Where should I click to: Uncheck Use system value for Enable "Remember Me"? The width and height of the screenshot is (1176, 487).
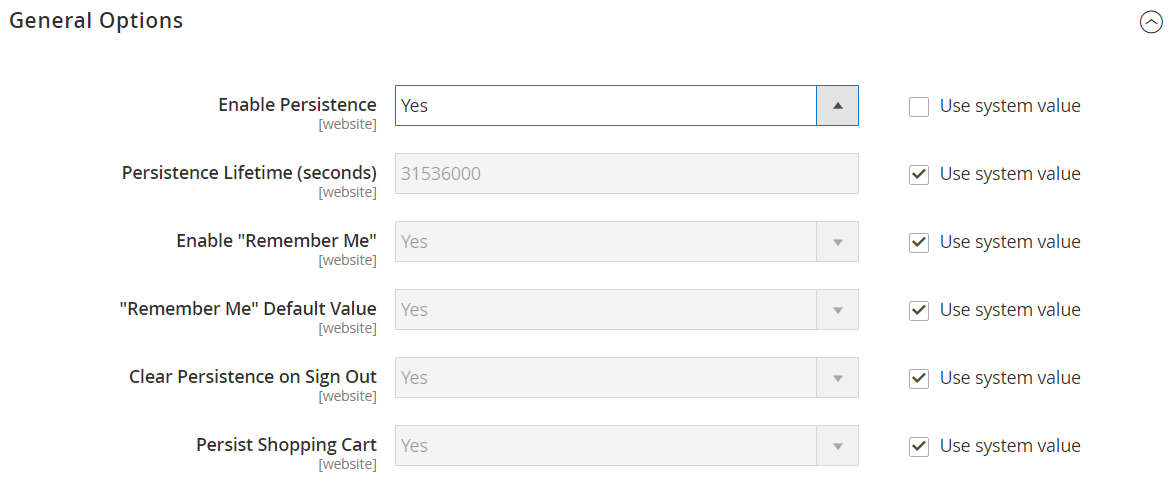point(919,242)
